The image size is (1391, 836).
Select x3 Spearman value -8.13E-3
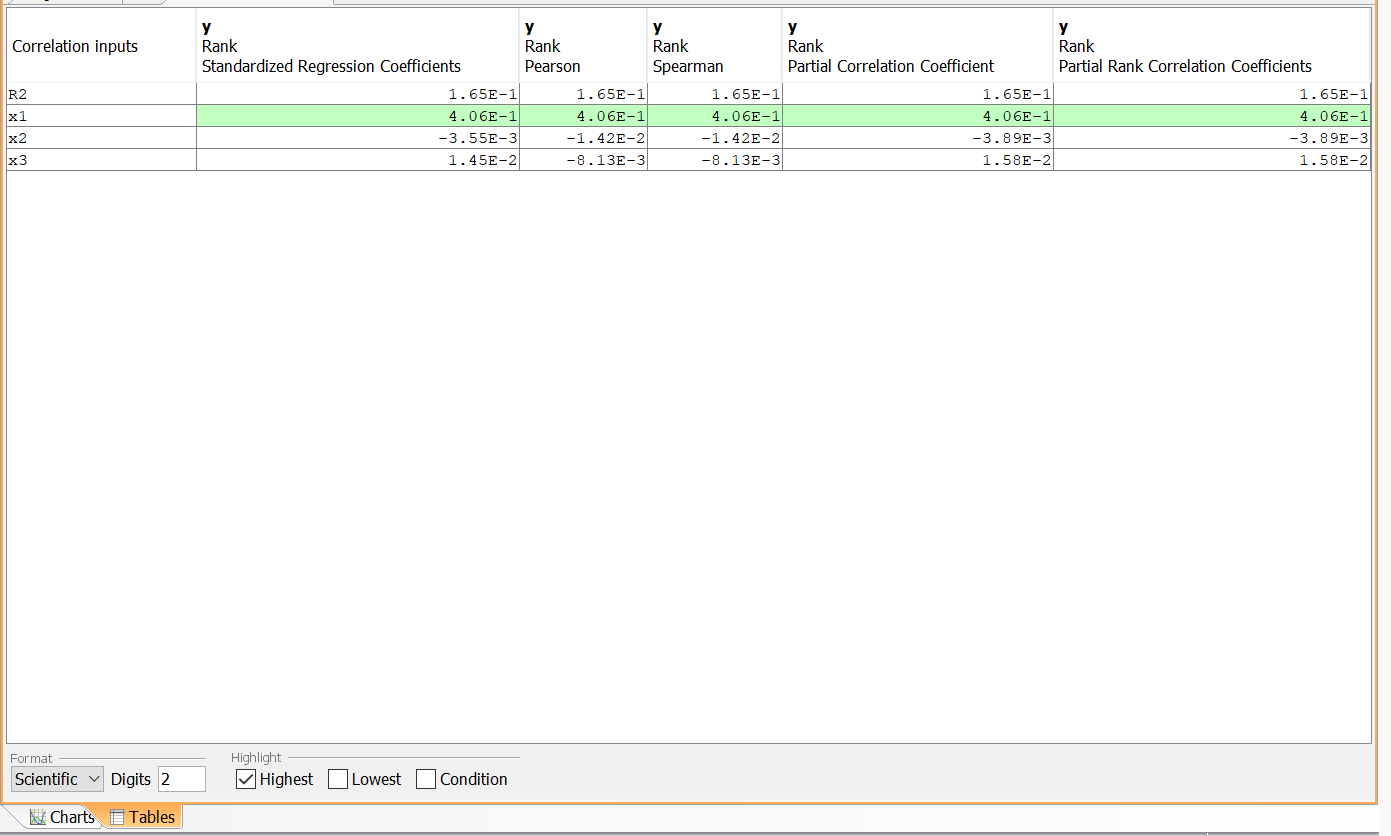715,160
